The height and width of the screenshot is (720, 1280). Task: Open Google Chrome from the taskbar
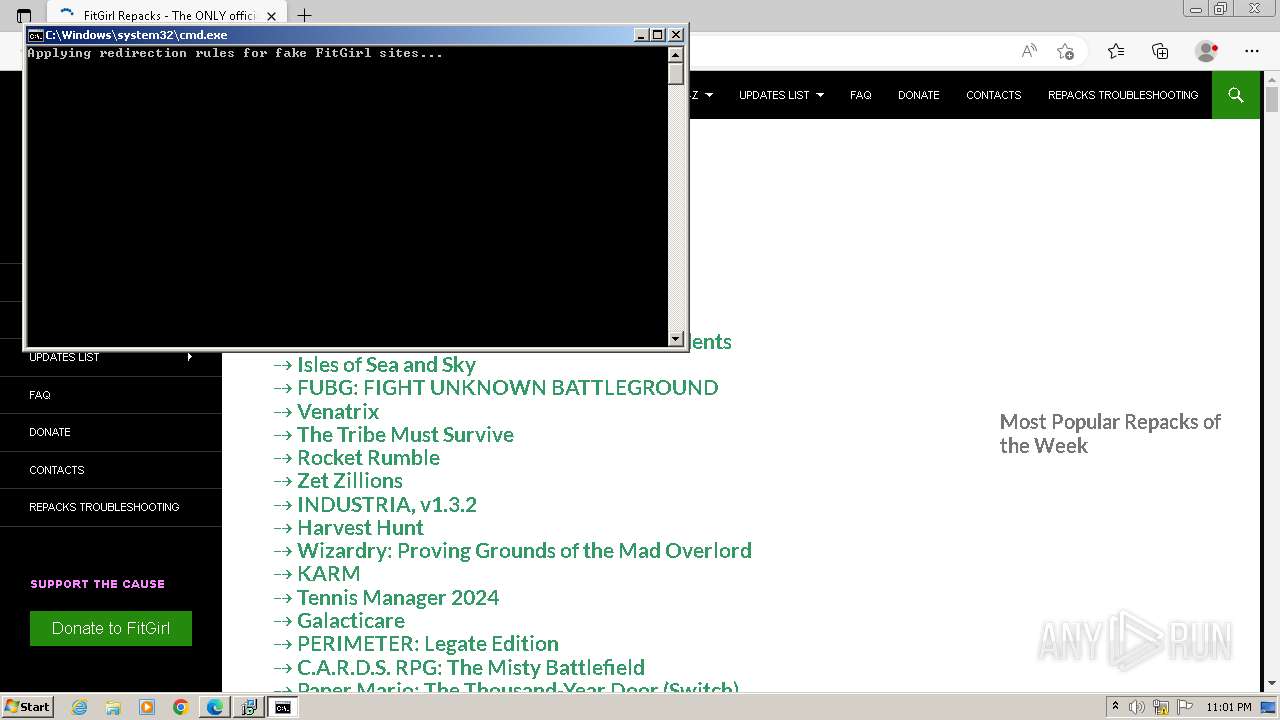[181, 707]
